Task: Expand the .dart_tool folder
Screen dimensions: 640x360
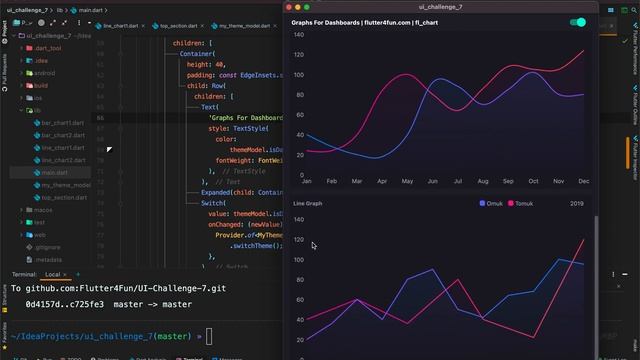Action: click(22, 48)
